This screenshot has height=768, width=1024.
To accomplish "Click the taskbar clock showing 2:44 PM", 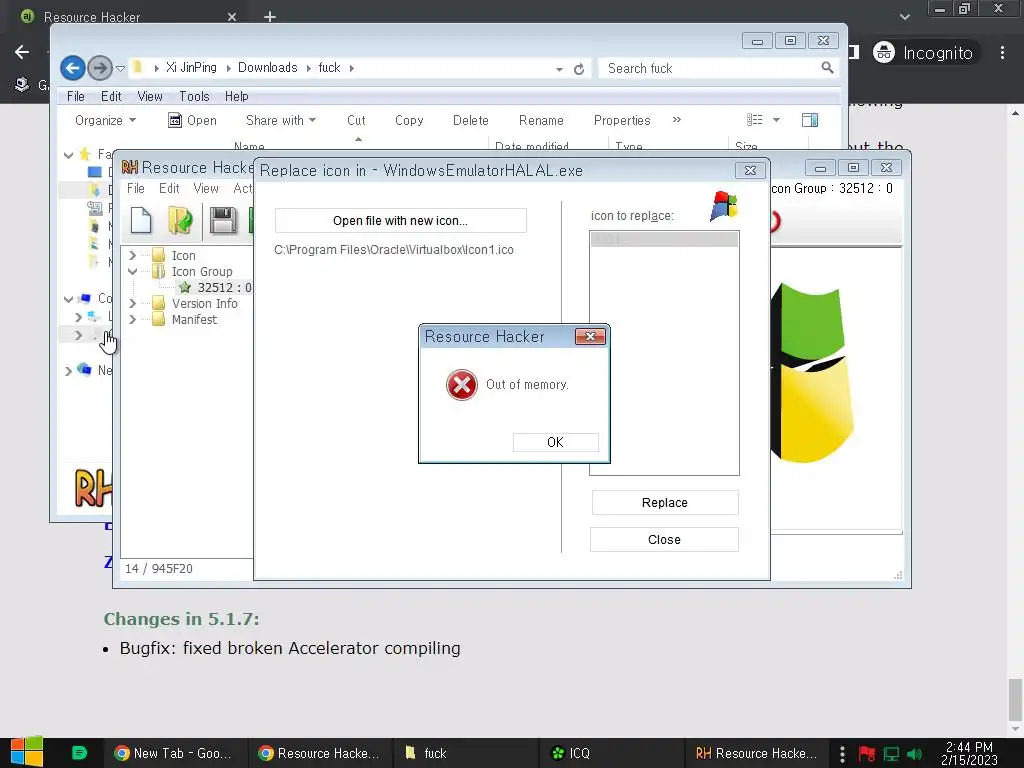I will point(969,753).
